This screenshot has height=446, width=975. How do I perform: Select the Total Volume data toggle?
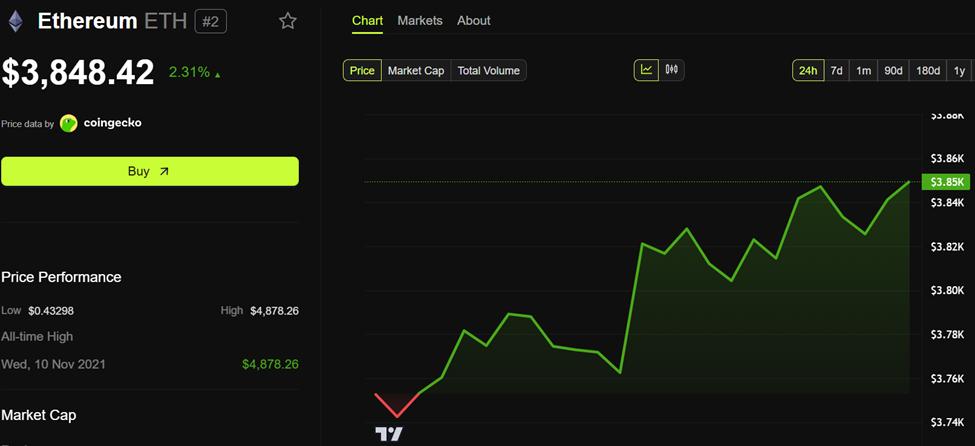(489, 70)
